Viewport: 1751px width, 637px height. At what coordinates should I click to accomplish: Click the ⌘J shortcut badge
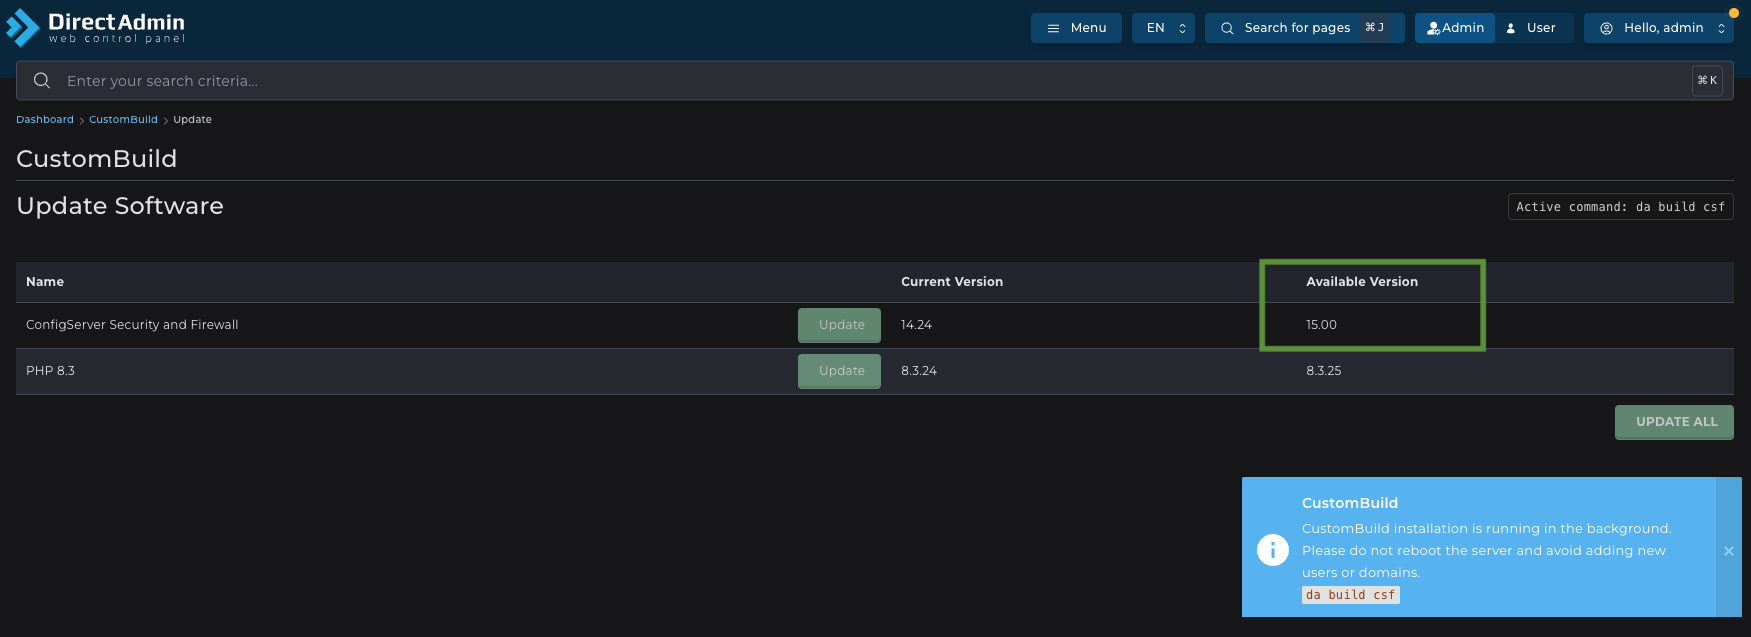pyautogui.click(x=1375, y=27)
